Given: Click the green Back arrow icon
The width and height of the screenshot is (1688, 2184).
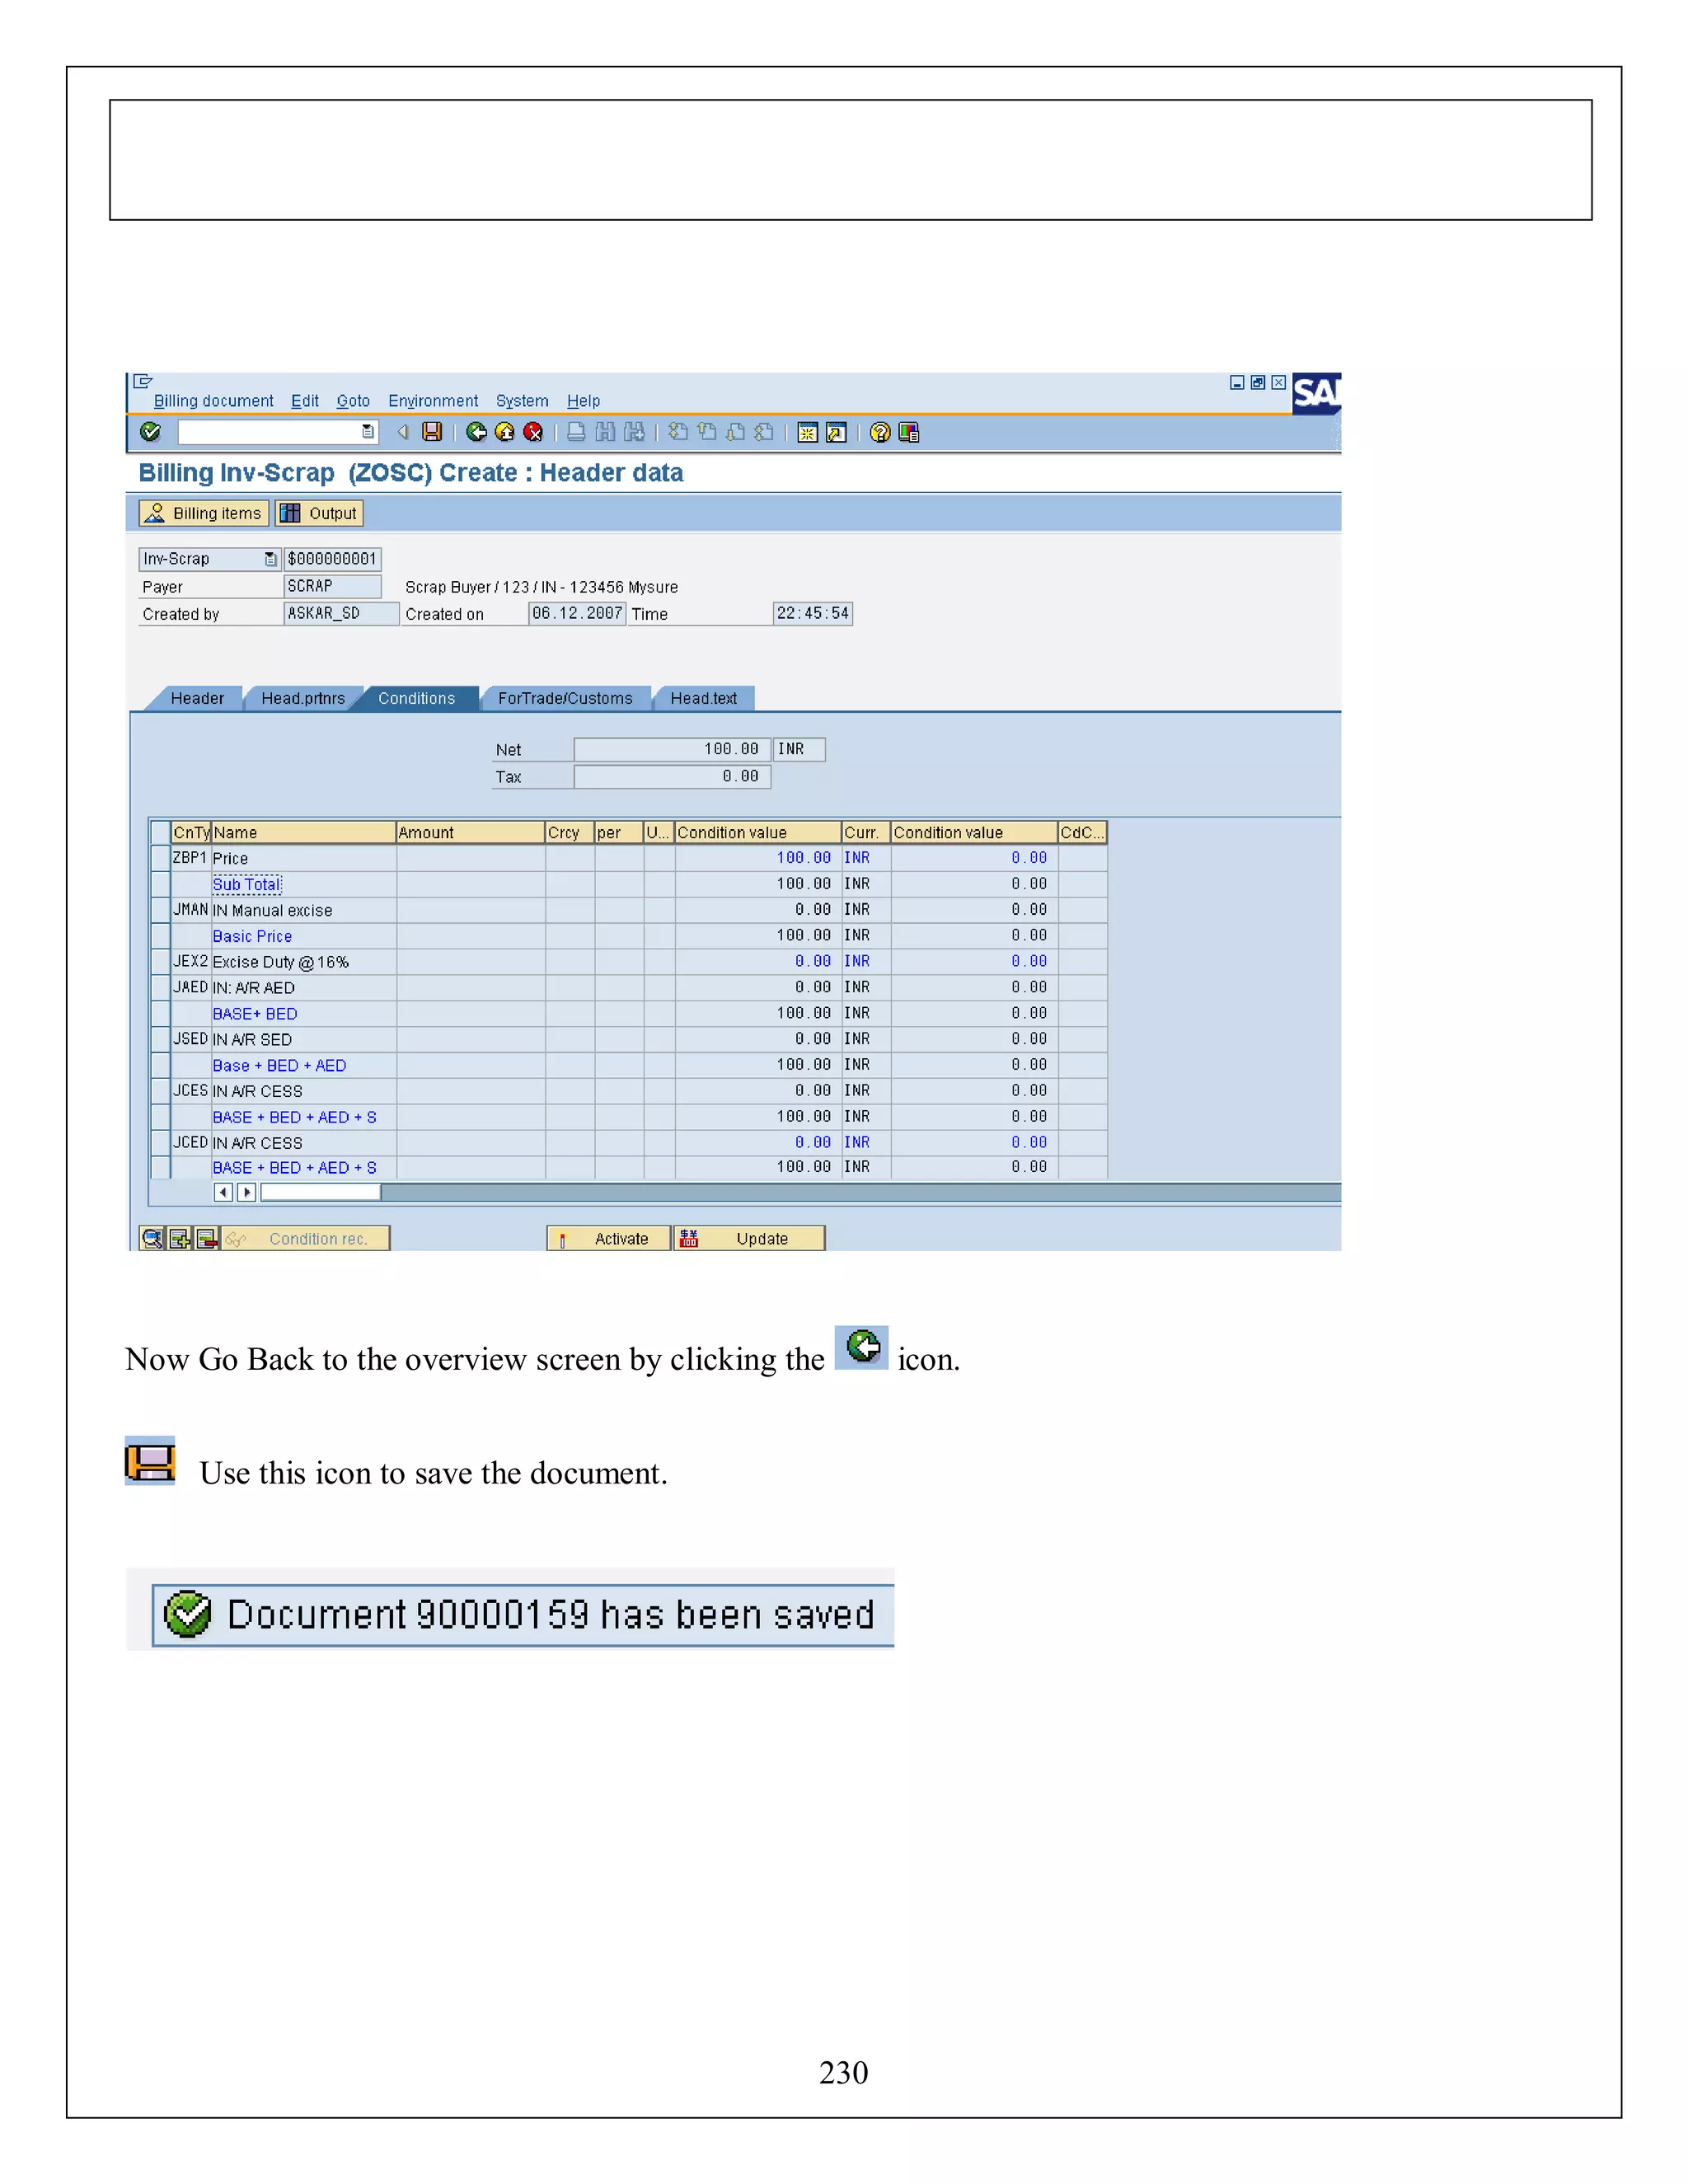Looking at the screenshot, I should coord(477,432).
